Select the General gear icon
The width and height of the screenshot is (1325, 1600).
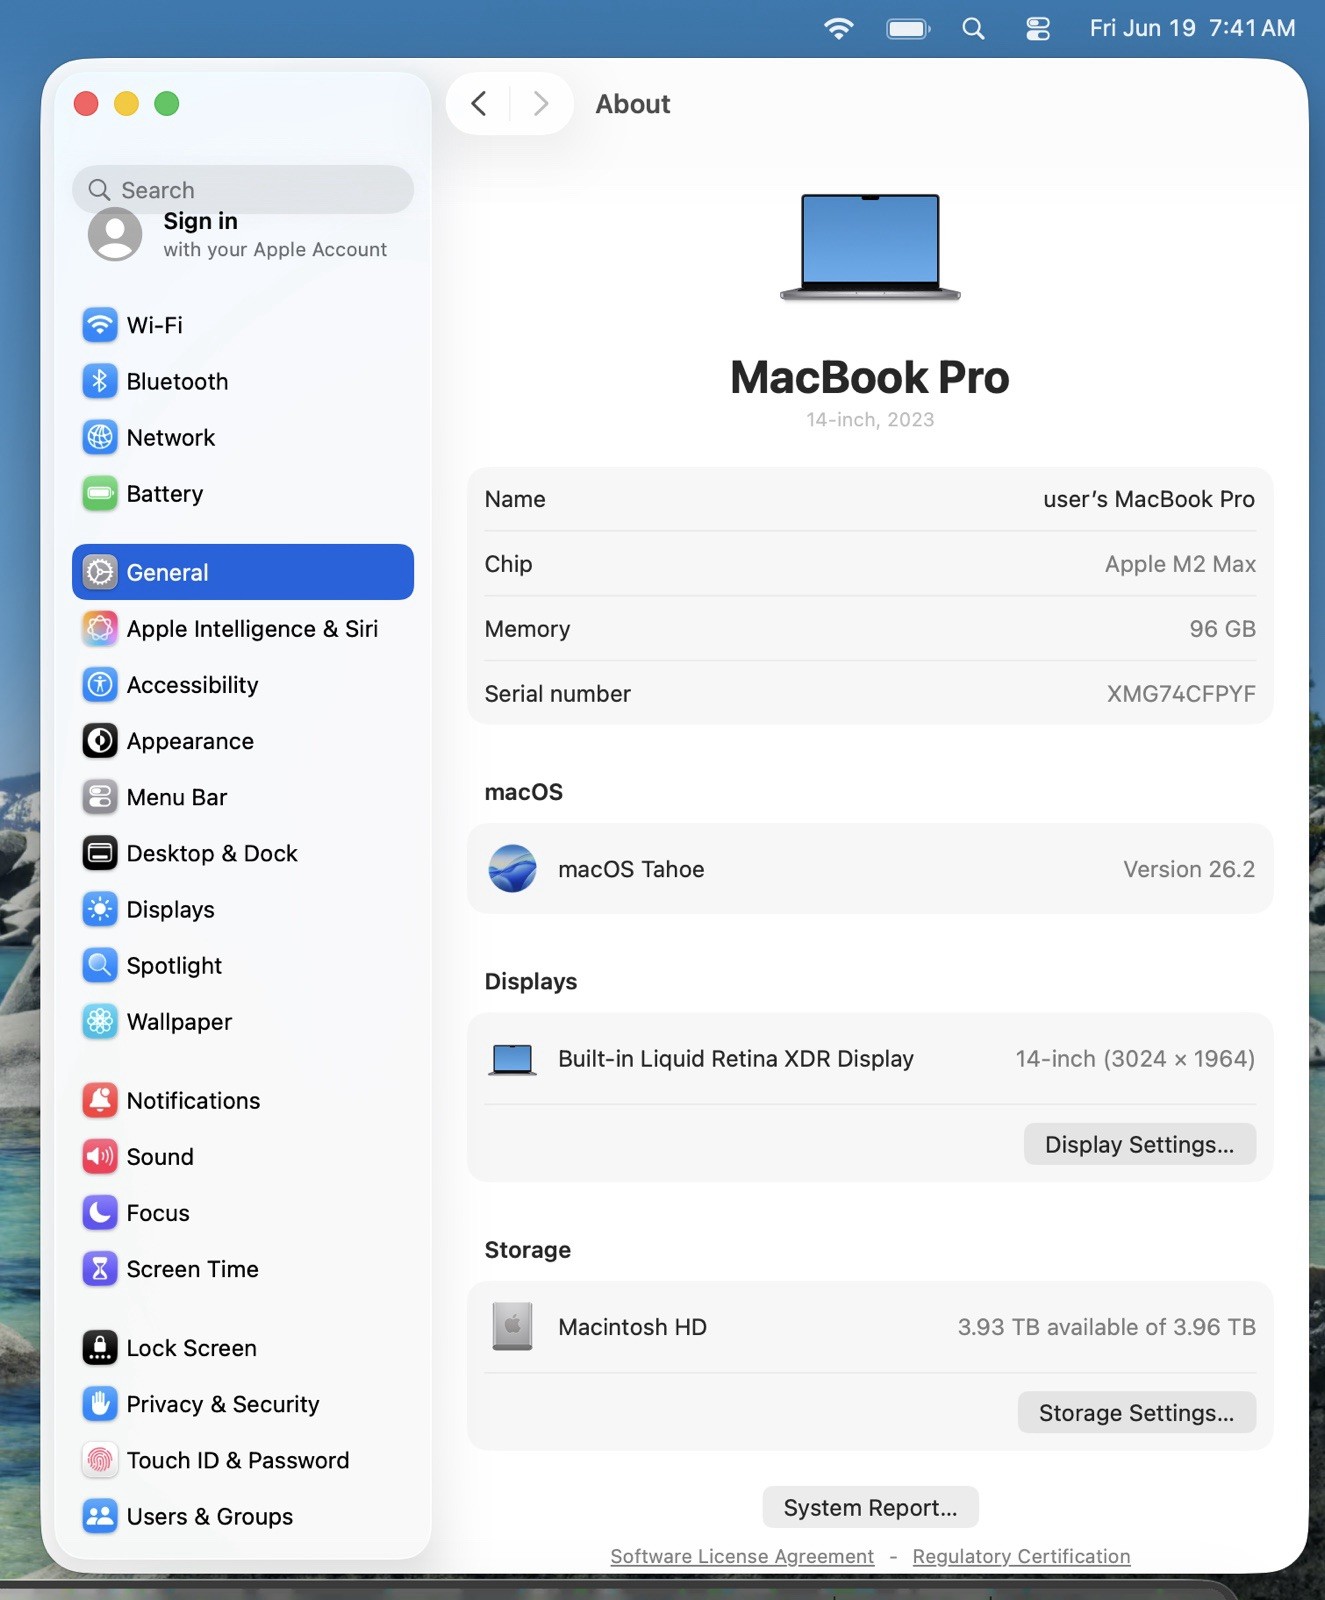99,572
